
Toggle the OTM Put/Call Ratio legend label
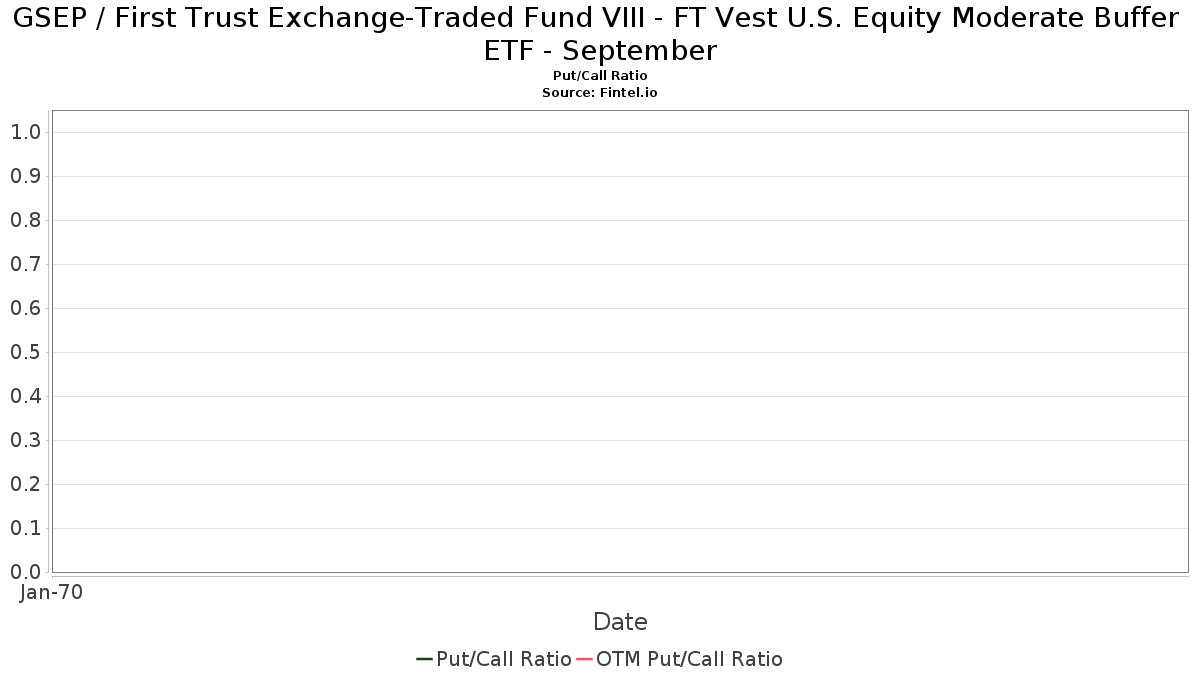click(x=690, y=659)
